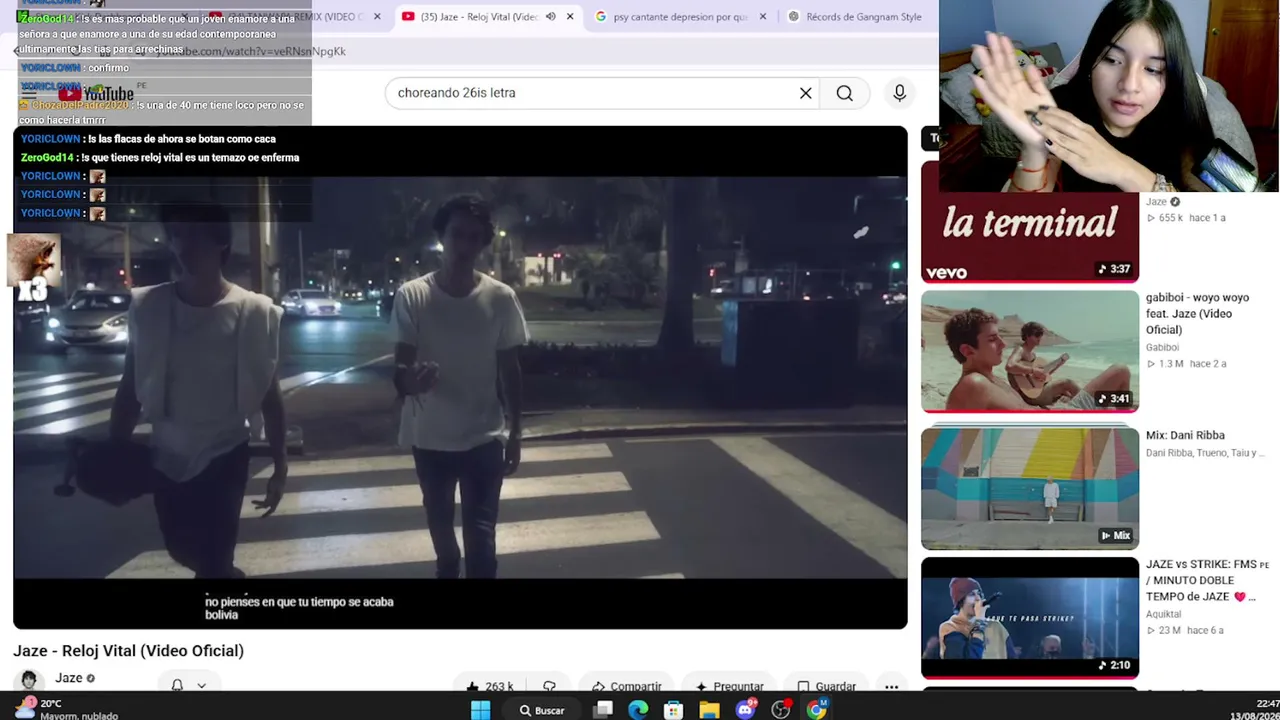The image size is (1280, 720).
Task: Toggle Jaze channel notification bell
Action: (x=177, y=685)
